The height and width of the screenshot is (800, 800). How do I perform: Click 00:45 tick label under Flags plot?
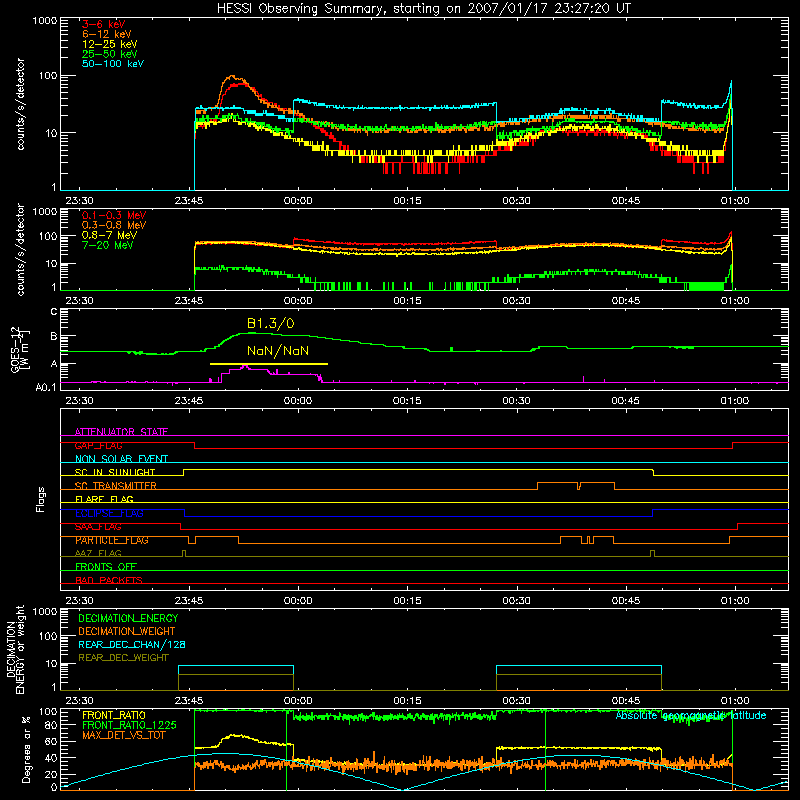pyautogui.click(x=626, y=601)
